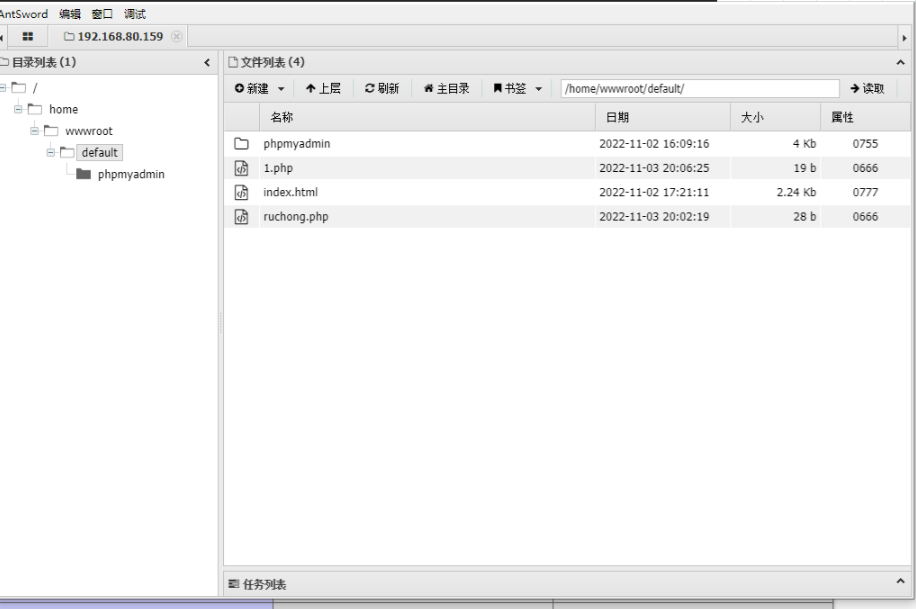This screenshot has width=916, height=609.
Task: Open the 新建 dropdown arrow
Action: pos(281,89)
